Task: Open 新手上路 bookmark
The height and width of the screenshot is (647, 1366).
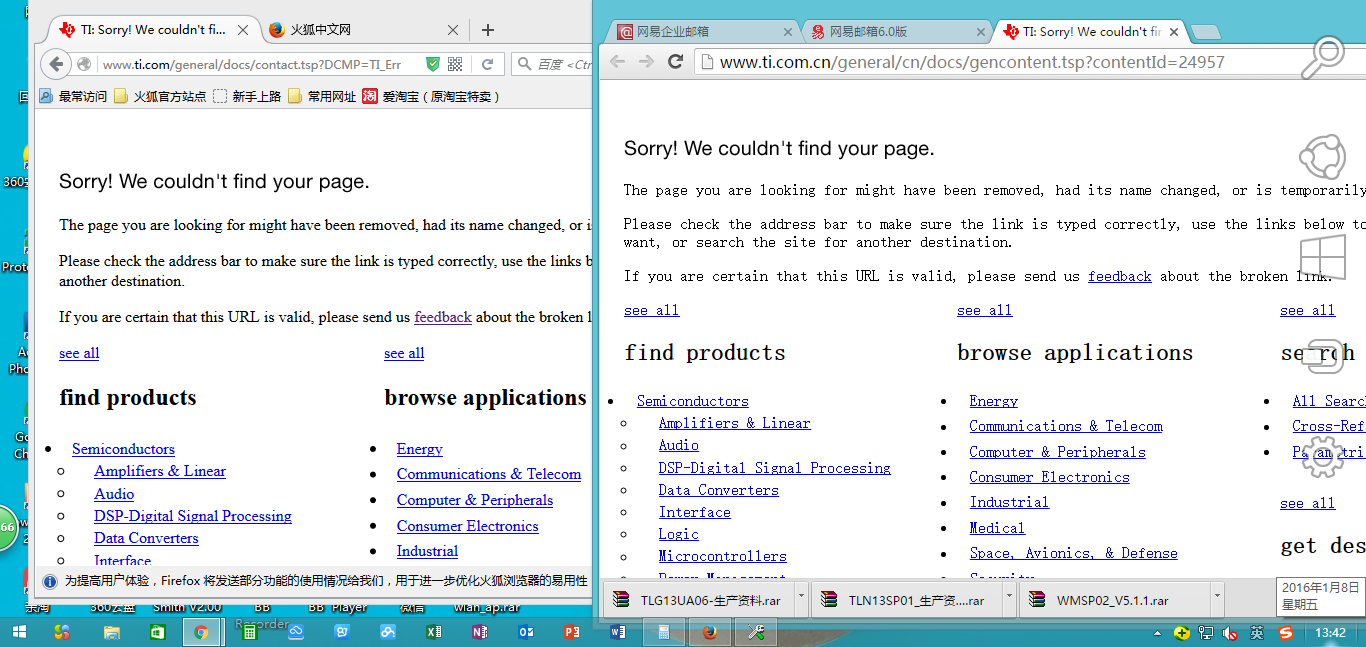Action: (x=247, y=96)
